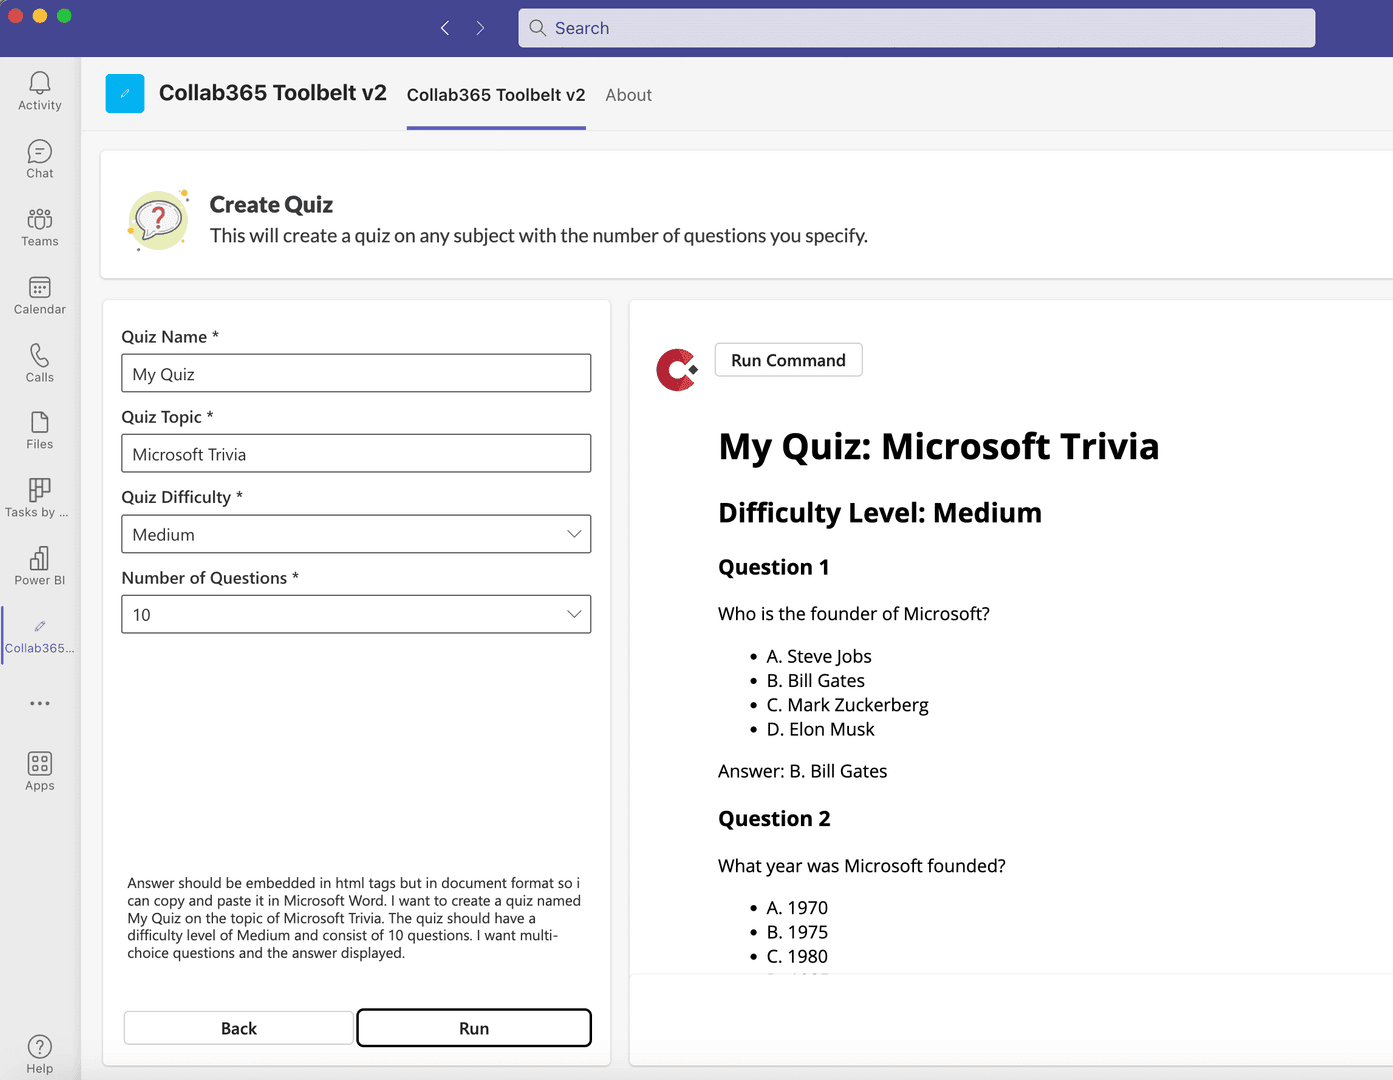Select the Collab365 Toolbelt v2 tab
The width and height of the screenshot is (1393, 1080).
click(495, 95)
